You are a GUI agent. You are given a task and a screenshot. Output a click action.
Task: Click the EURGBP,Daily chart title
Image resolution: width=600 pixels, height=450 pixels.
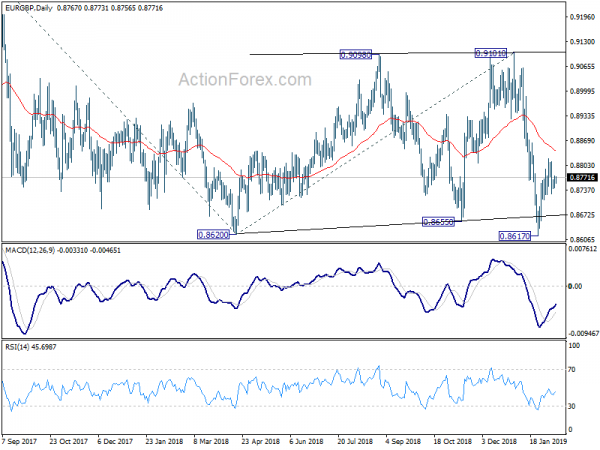click(x=29, y=8)
